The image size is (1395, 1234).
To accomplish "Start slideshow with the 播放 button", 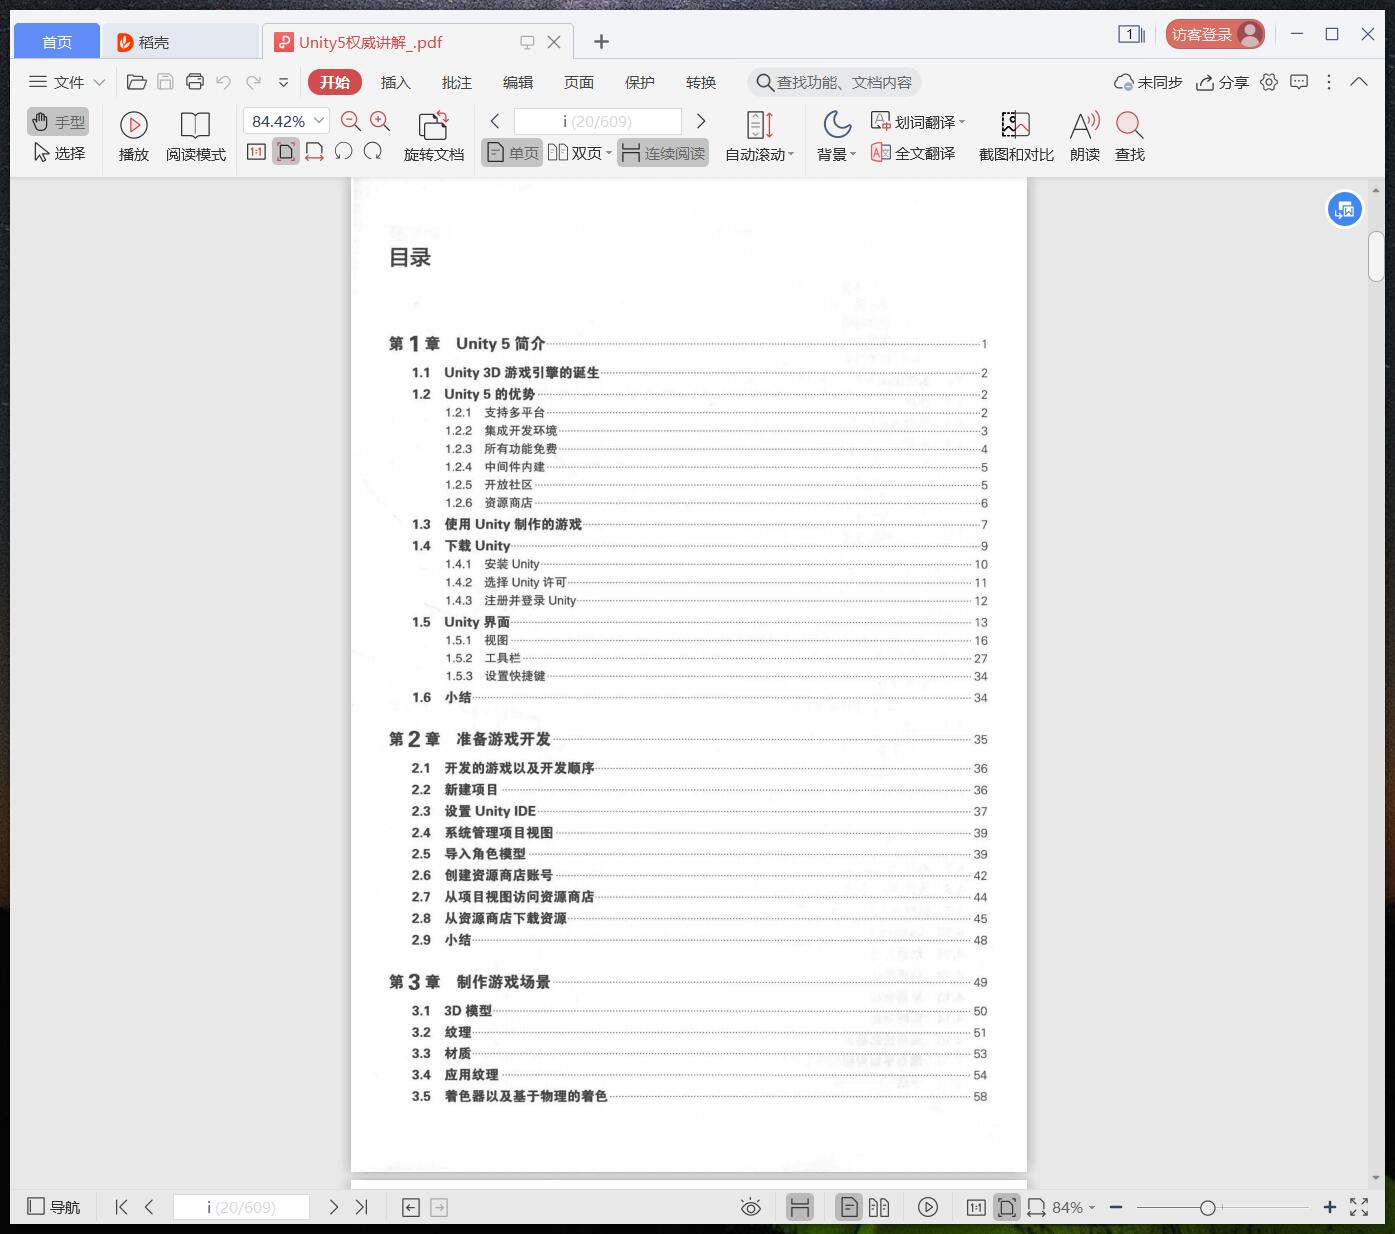I will pyautogui.click(x=133, y=137).
